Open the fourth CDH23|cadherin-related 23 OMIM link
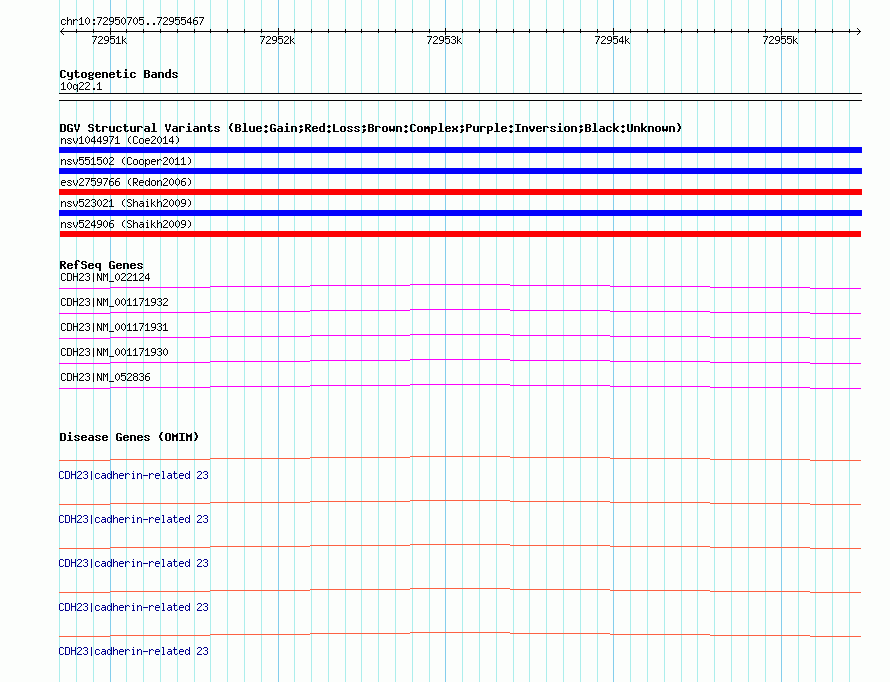The image size is (890, 682). point(133,607)
